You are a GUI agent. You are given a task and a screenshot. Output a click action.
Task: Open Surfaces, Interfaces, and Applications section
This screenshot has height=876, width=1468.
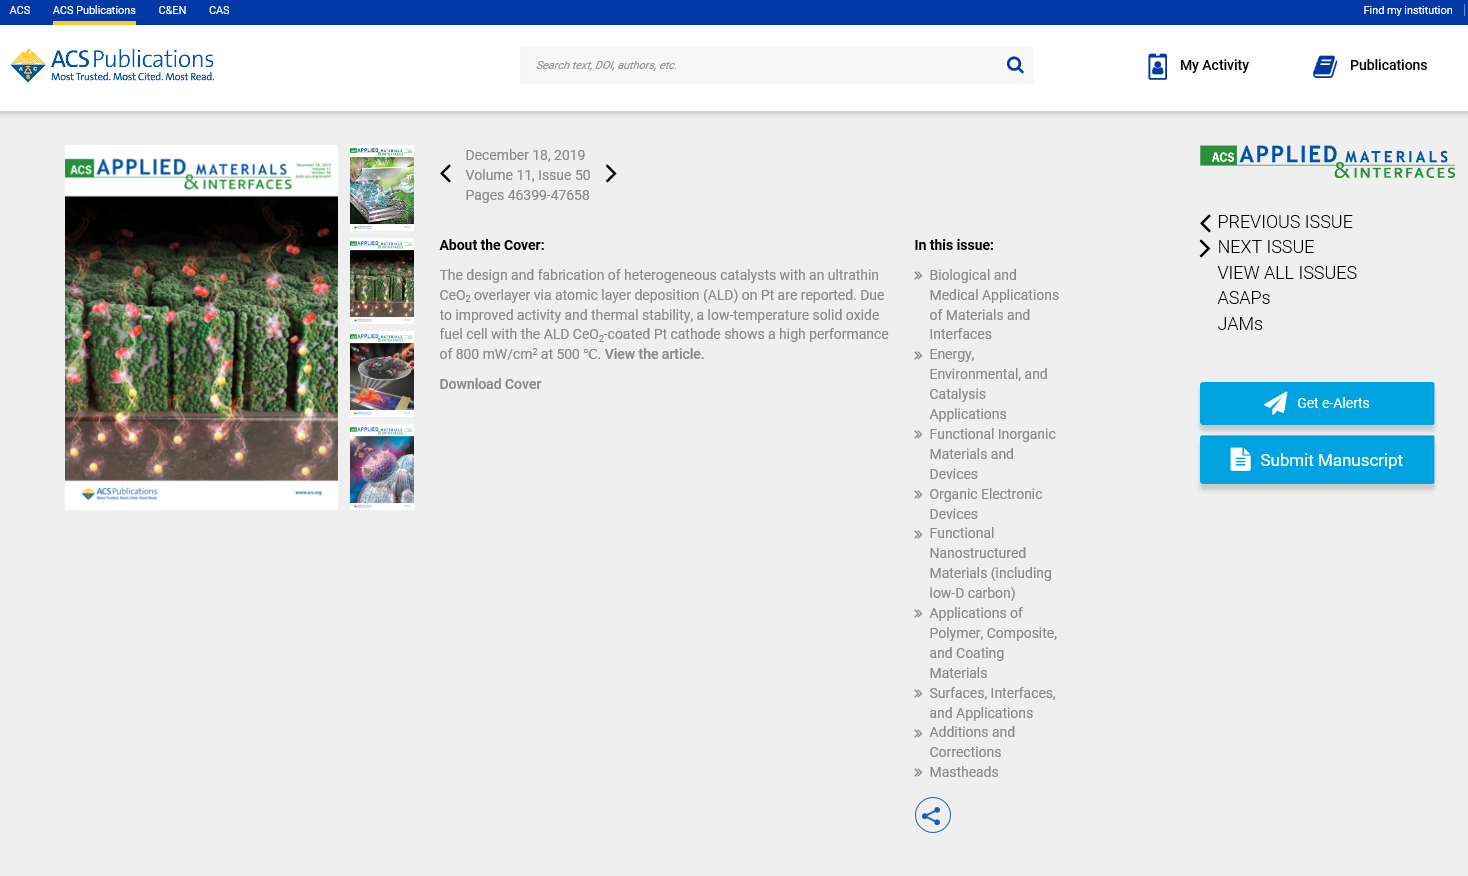point(992,703)
